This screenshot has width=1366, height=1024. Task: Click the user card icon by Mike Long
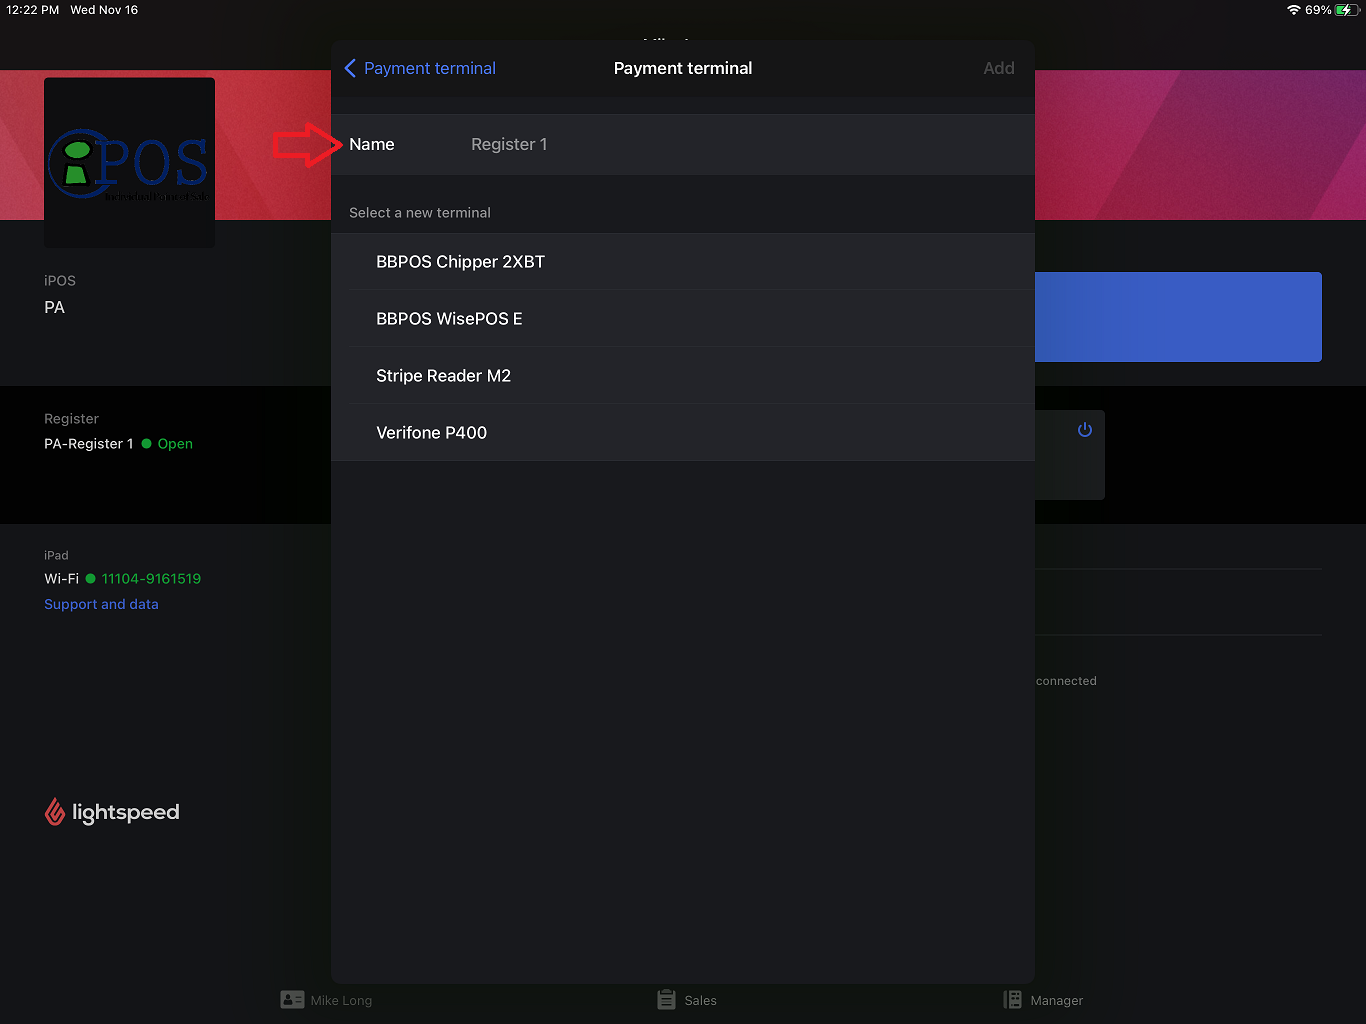[292, 1000]
